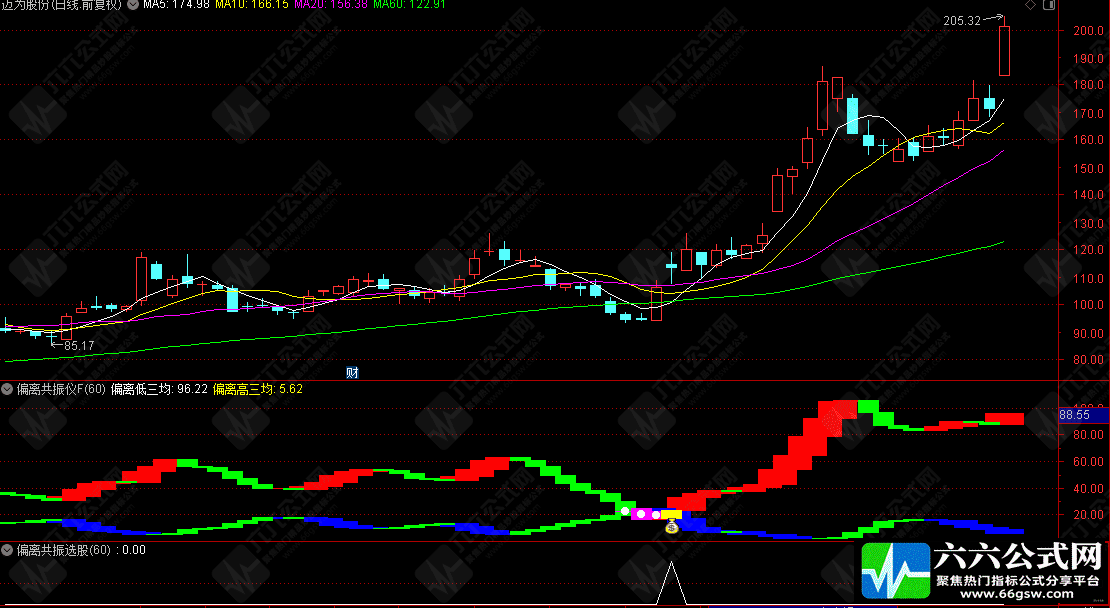Click the 150.0 price axis label
Screen dimensions: 1110x608
1087,168
